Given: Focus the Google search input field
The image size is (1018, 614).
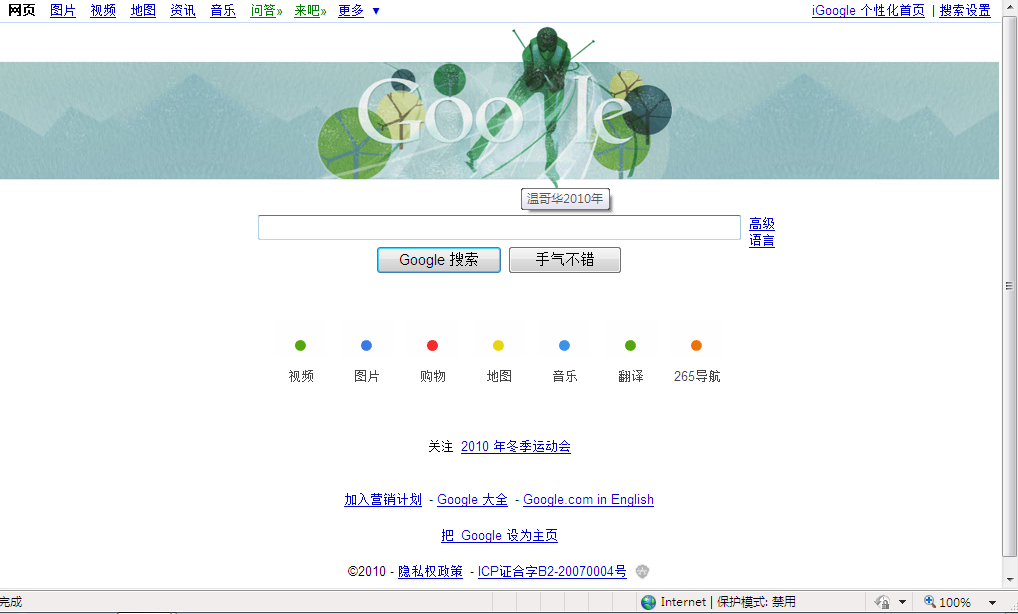Looking at the screenshot, I should click(x=499, y=227).
